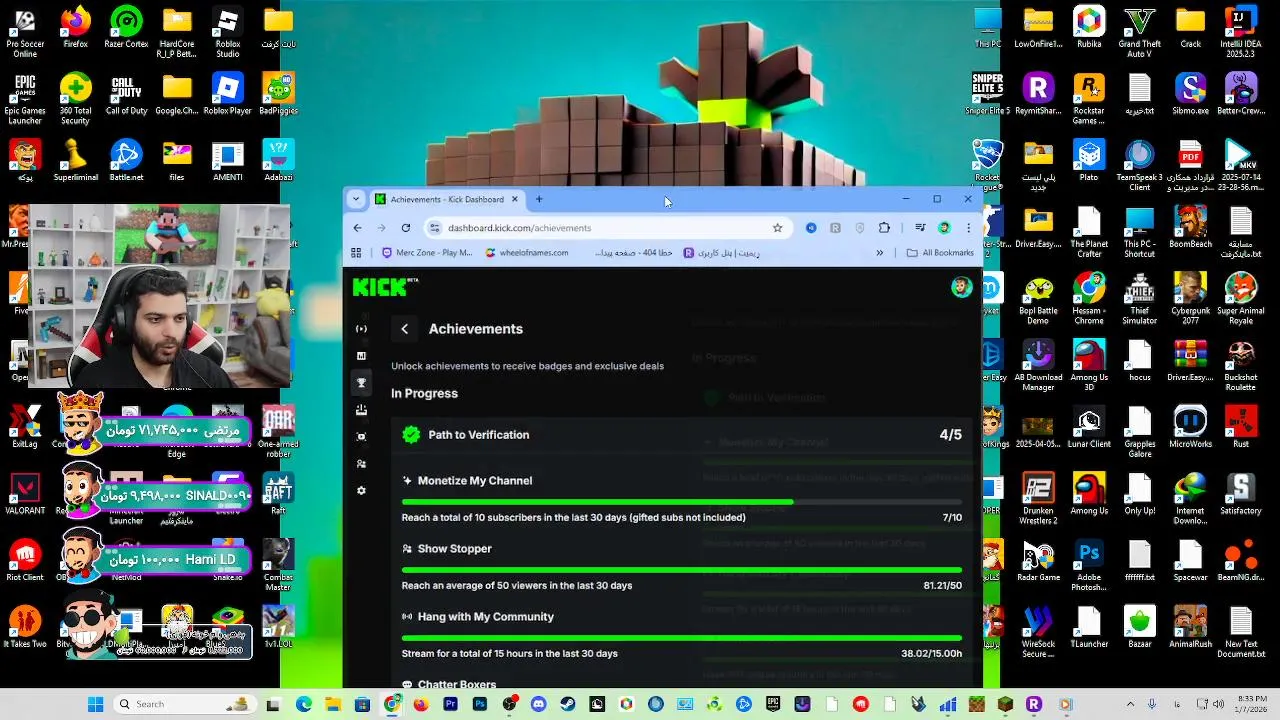
Task: Show hidden system tray icons chevron
Action: click(1130, 704)
